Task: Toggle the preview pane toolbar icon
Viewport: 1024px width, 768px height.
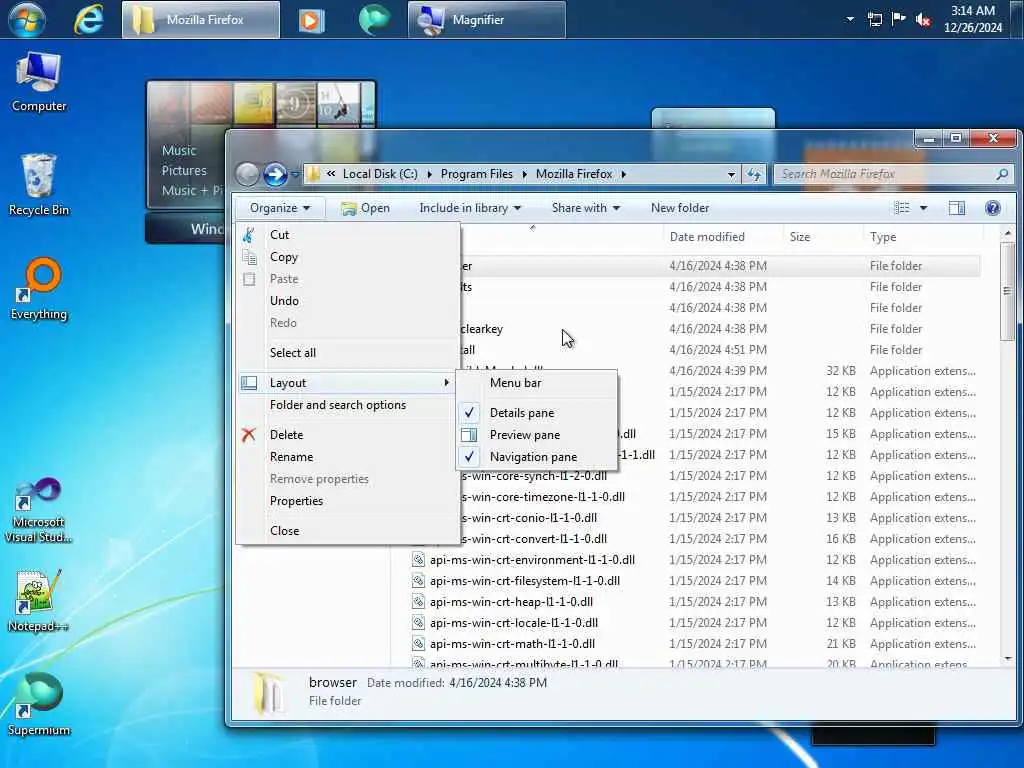Action: tap(957, 208)
